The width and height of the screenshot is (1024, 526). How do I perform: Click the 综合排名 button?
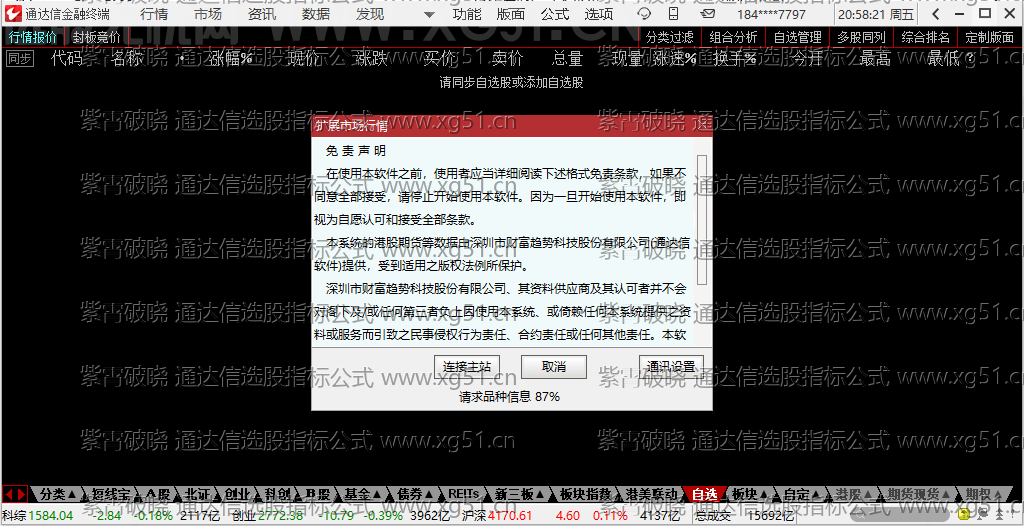[926, 37]
